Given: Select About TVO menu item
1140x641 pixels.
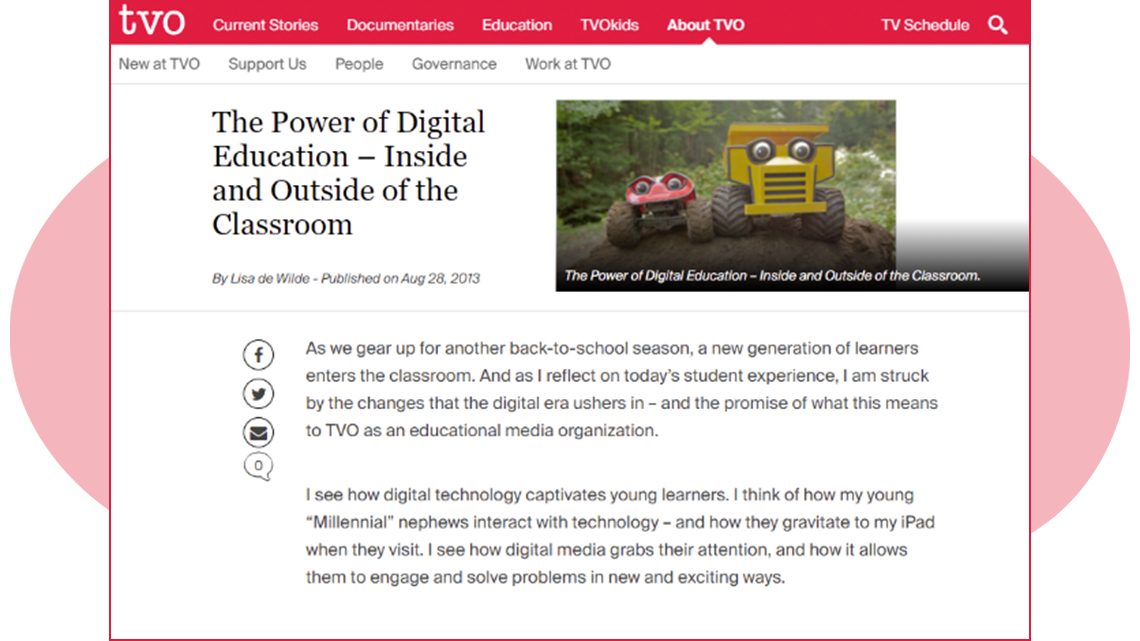Looking at the screenshot, I should click(x=705, y=25).
